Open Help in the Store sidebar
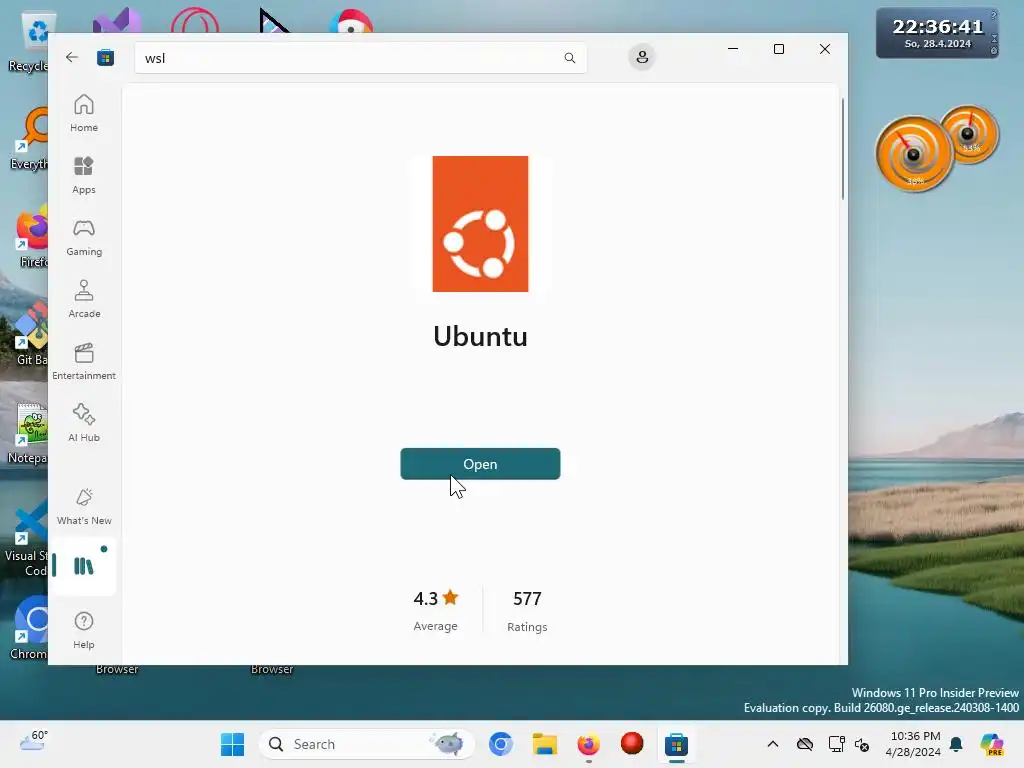Screen dimensions: 1024x768 tap(84, 630)
